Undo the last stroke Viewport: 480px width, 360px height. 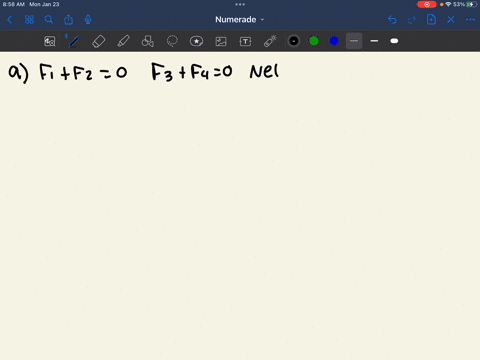(392, 20)
